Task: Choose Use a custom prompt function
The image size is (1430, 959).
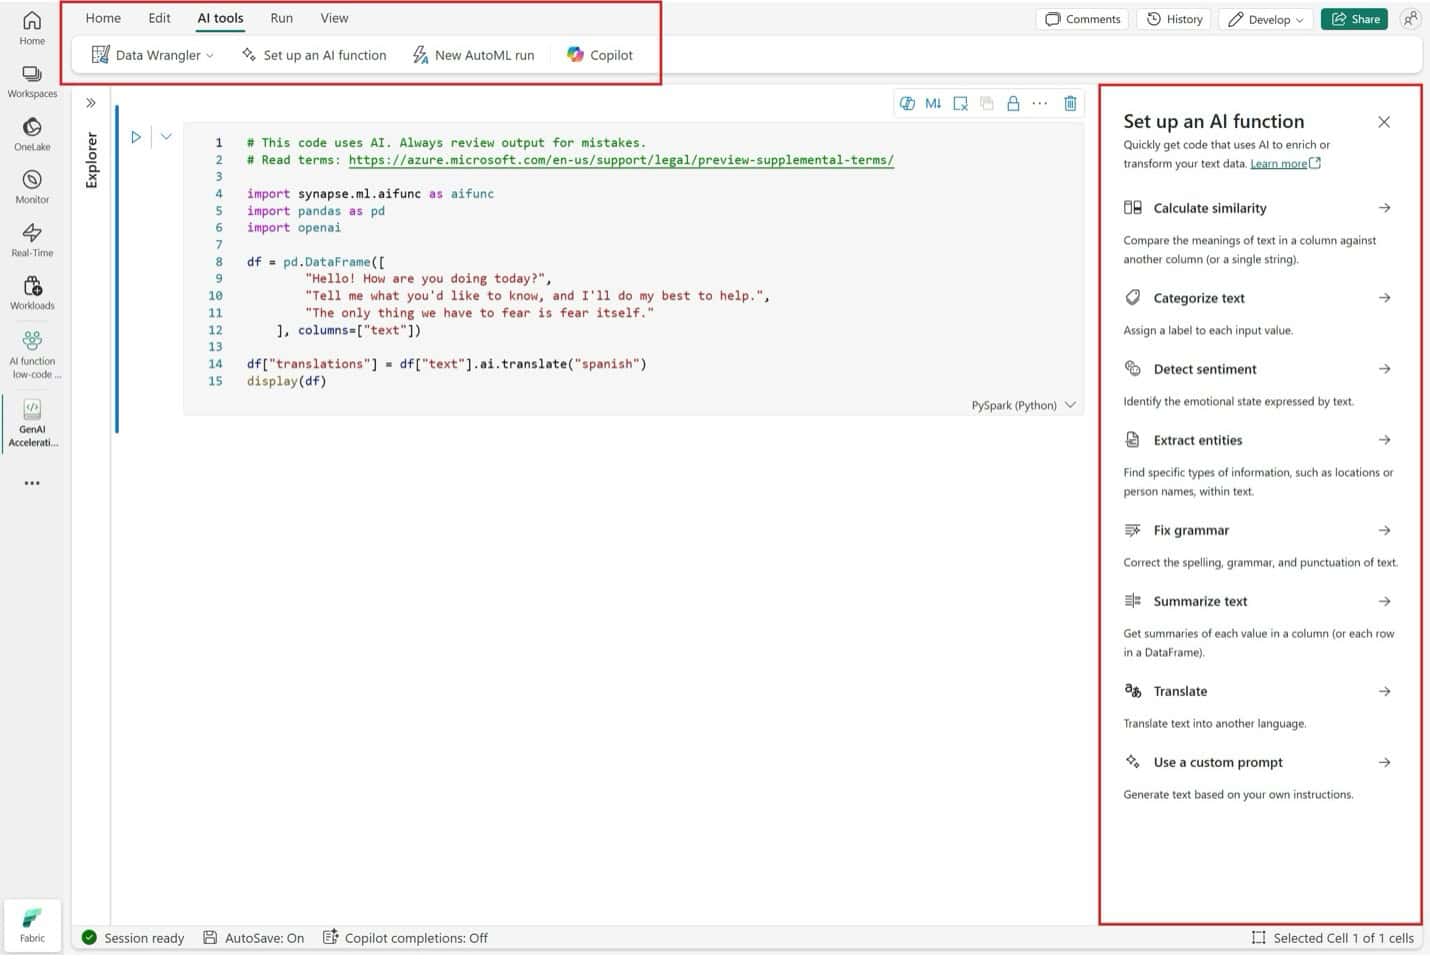Action: point(1258,762)
